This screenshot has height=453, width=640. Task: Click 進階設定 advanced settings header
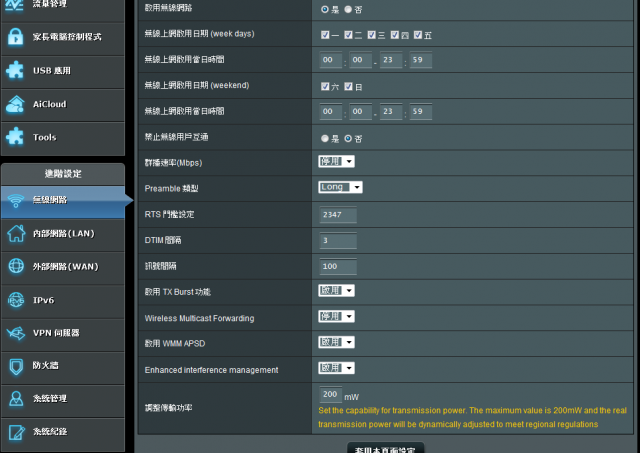(63, 174)
